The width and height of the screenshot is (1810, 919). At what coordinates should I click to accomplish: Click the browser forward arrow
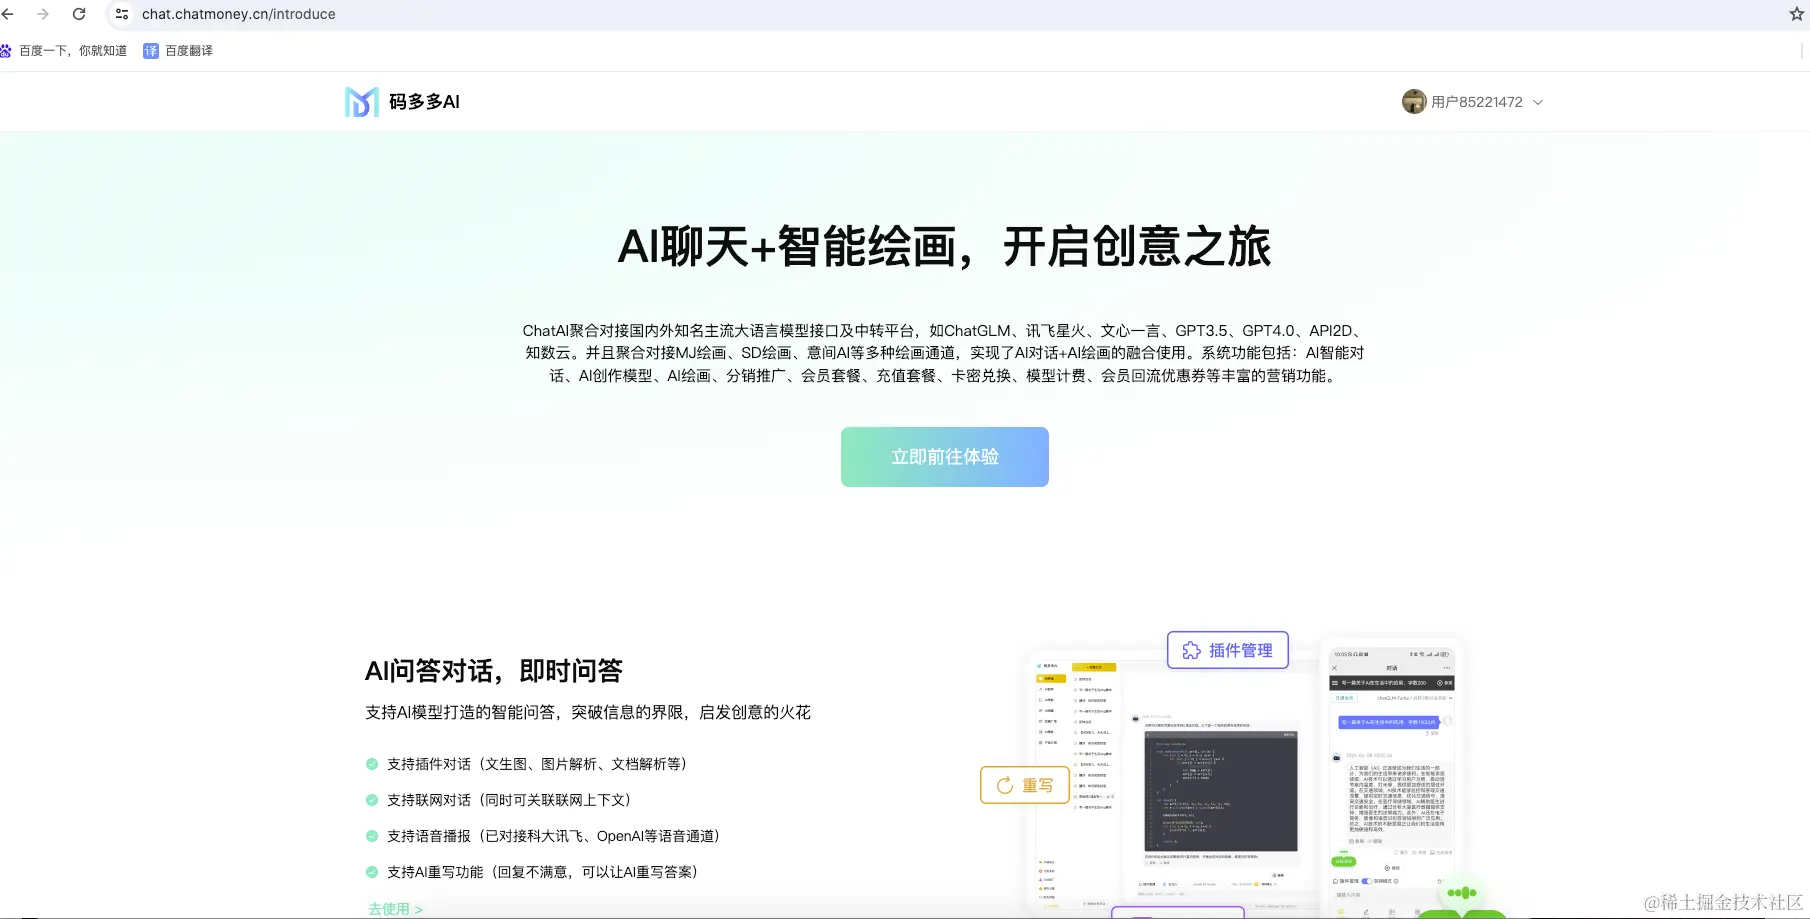click(x=43, y=14)
